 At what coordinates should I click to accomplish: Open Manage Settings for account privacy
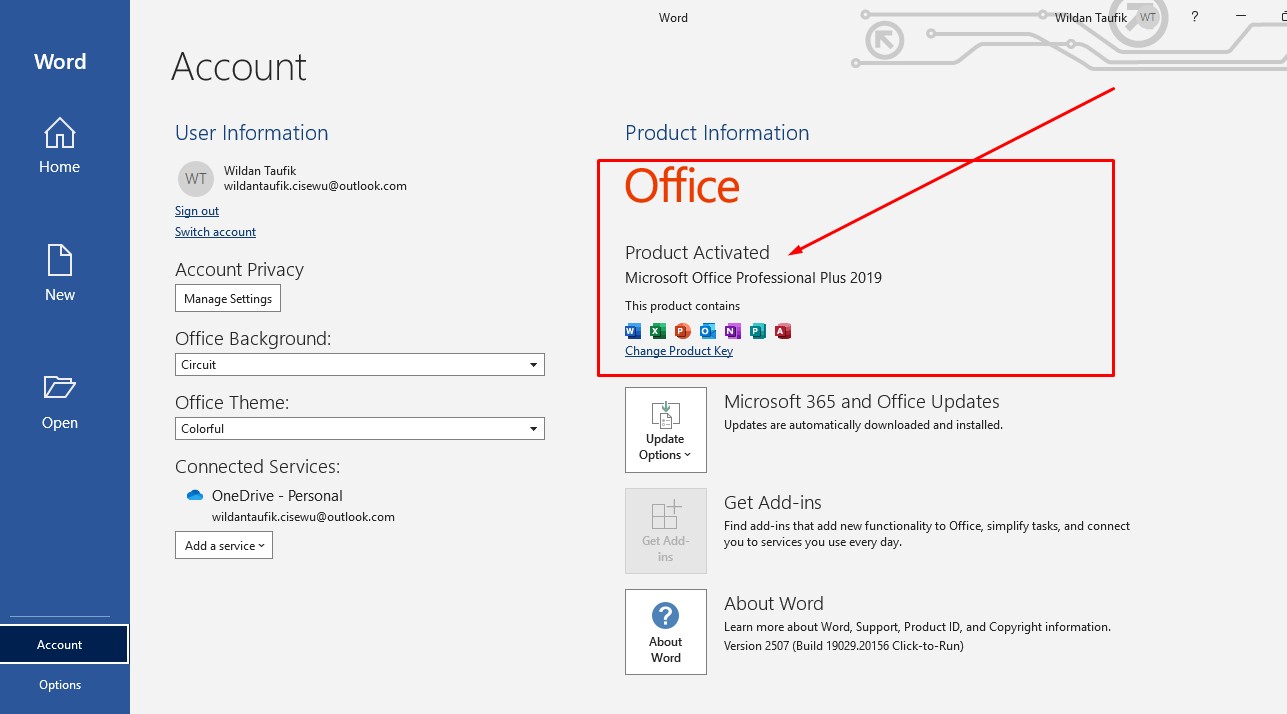[x=228, y=298]
